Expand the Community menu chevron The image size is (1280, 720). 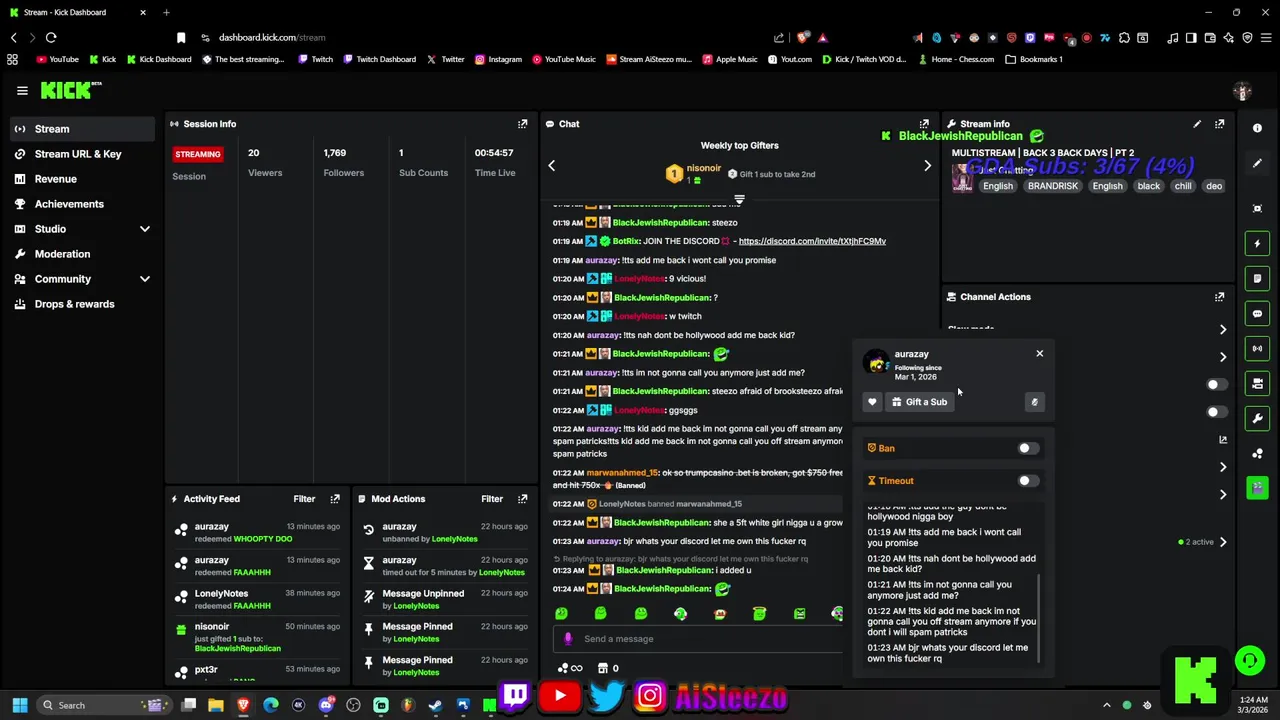click(x=144, y=279)
